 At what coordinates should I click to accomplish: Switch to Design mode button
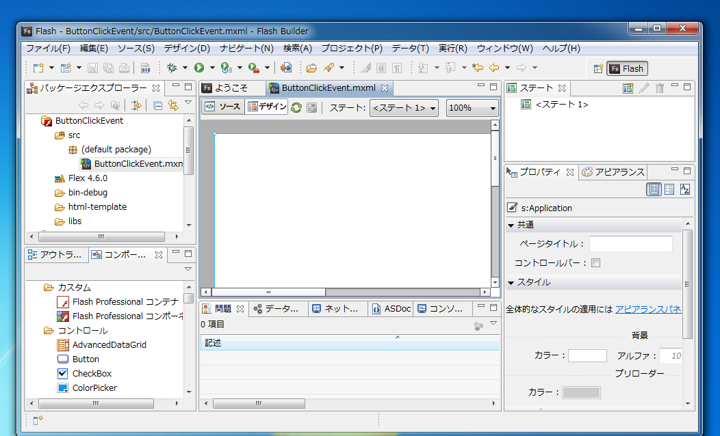[x=267, y=107]
